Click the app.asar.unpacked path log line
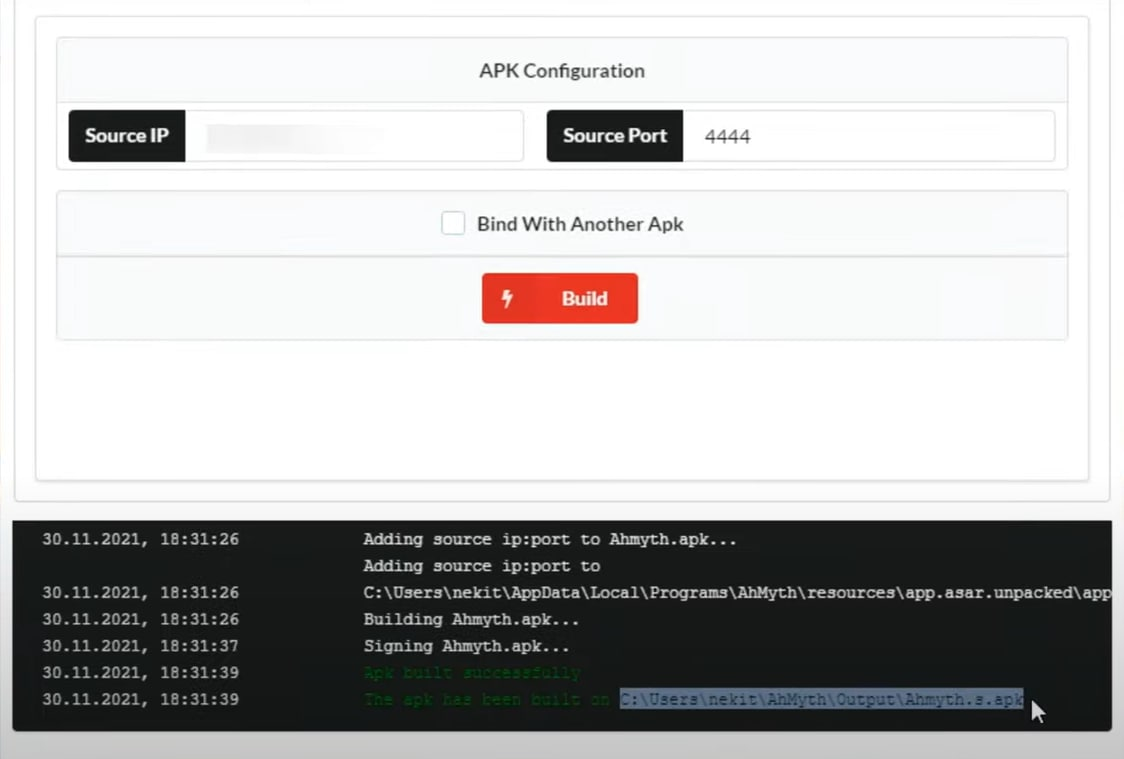 738,593
